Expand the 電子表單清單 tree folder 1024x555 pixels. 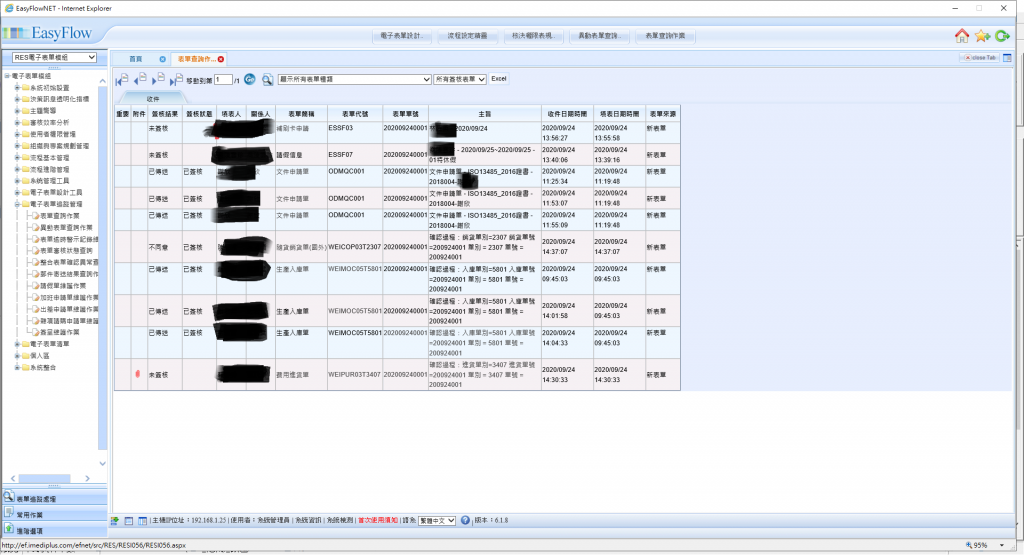(x=17, y=344)
